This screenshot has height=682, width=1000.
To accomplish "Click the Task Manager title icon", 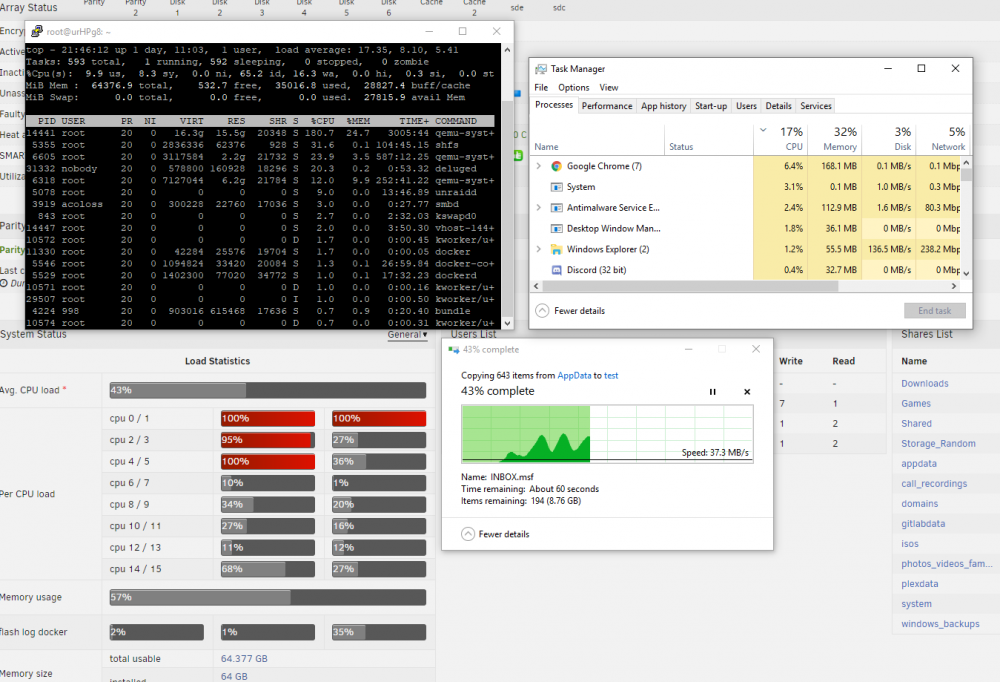I will (541, 69).
